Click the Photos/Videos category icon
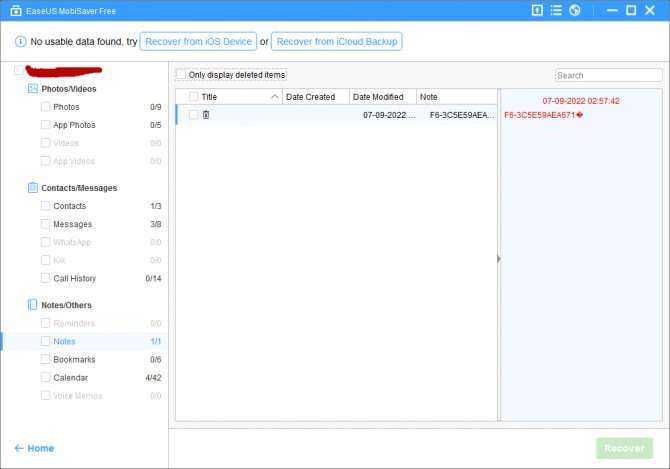670x469 pixels. (x=32, y=88)
